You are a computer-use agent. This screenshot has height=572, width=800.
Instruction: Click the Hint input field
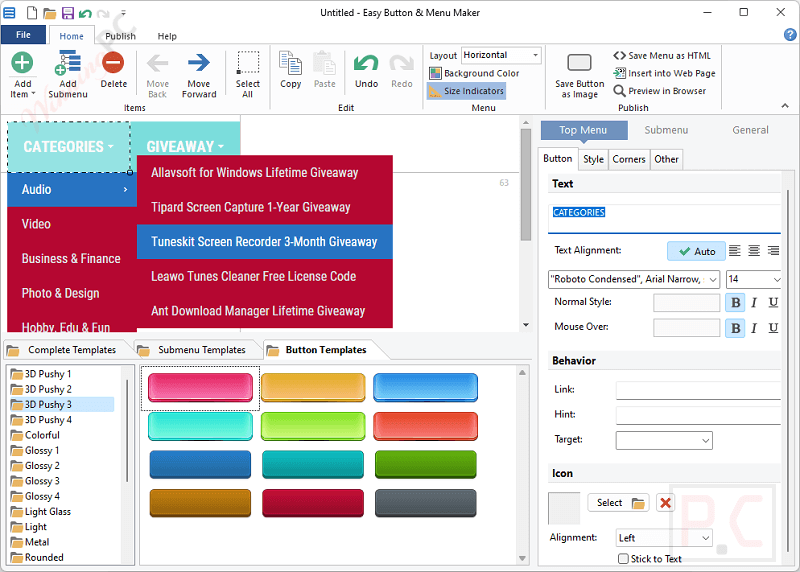(698, 415)
